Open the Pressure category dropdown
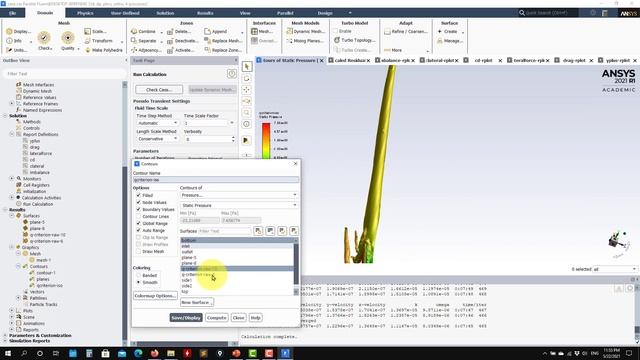The height and width of the screenshot is (360, 640). pyautogui.click(x=239, y=195)
